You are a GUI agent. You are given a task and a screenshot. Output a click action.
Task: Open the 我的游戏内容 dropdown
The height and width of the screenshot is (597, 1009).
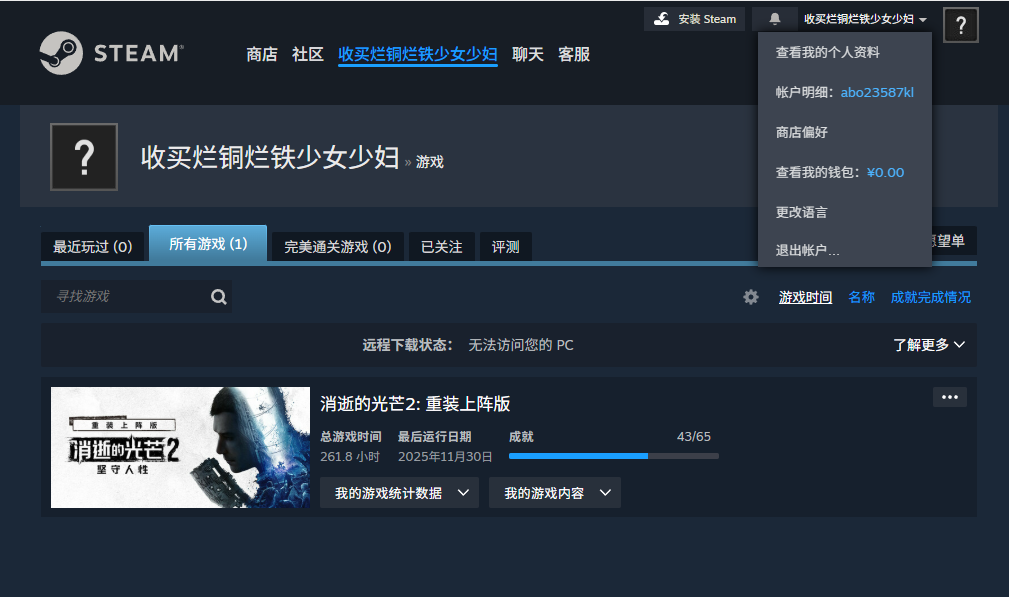click(554, 492)
